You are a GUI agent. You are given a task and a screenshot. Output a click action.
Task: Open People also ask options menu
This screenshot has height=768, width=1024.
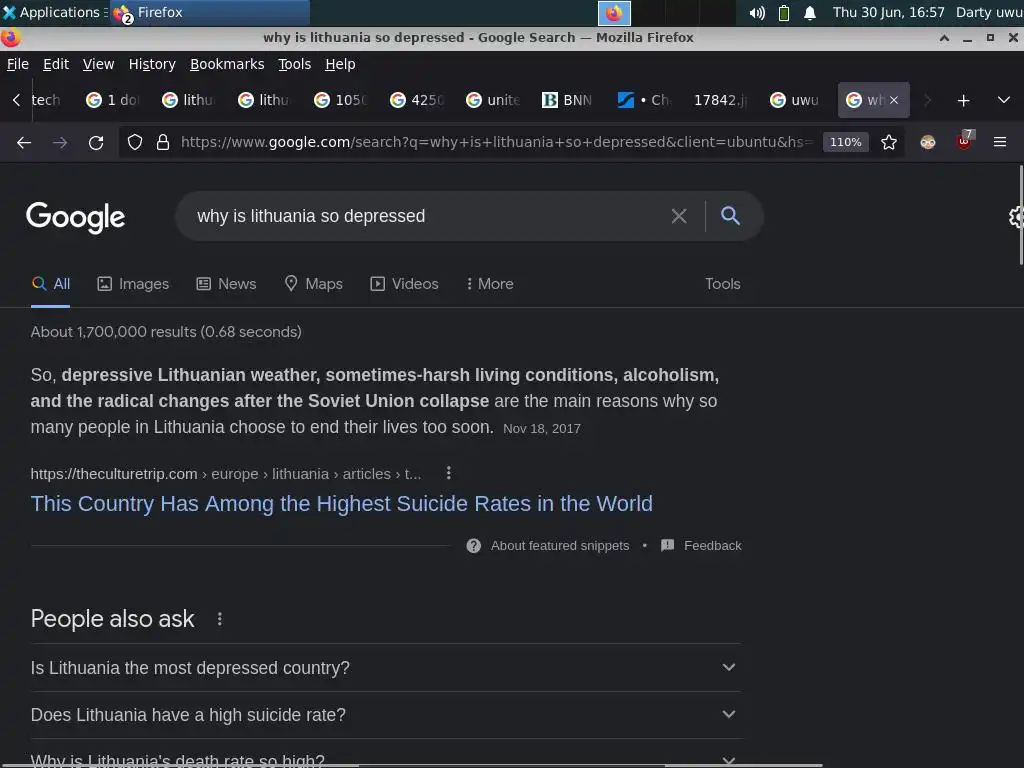tap(219, 619)
